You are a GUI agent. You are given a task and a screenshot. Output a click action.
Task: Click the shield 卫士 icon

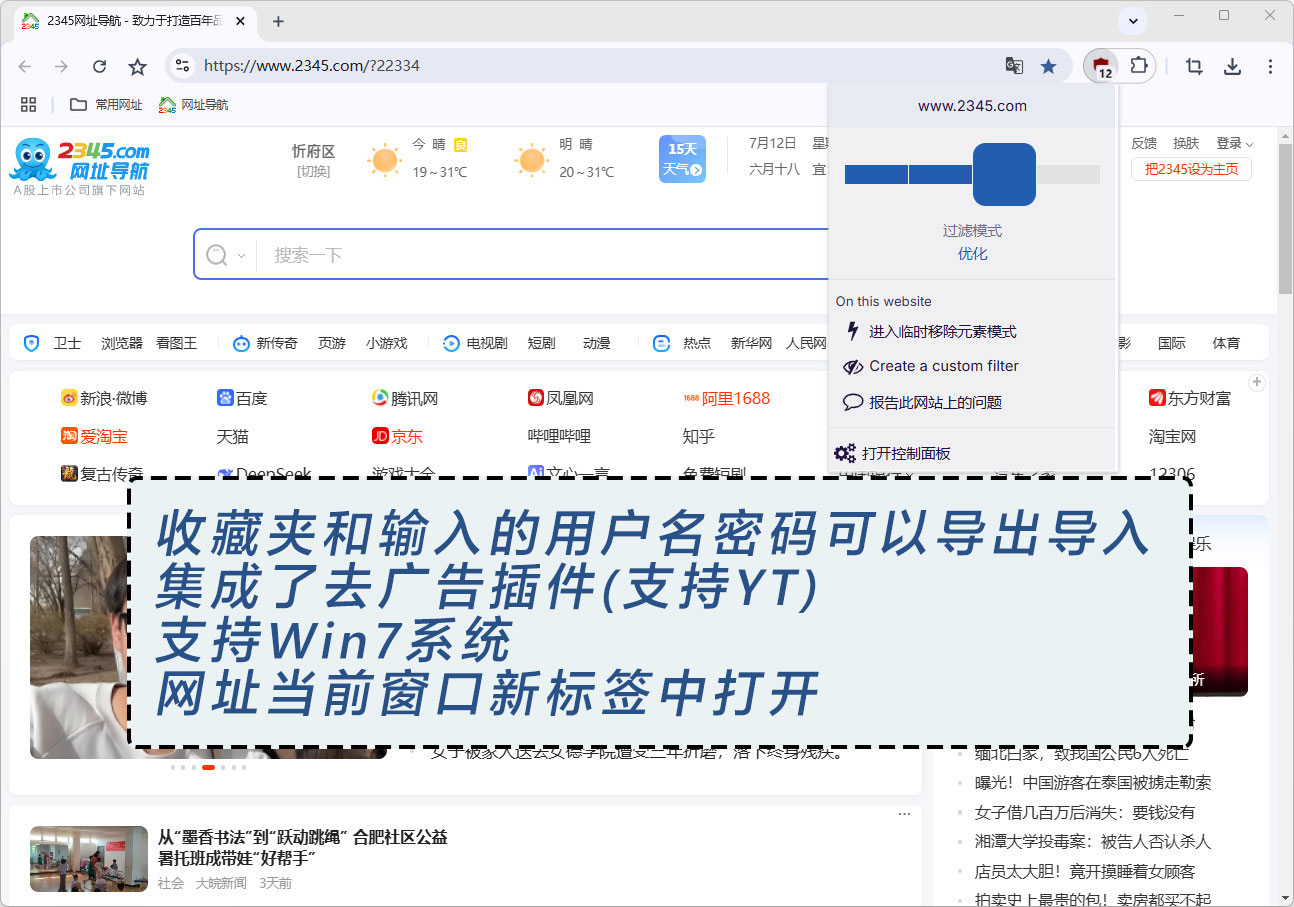pos(31,343)
